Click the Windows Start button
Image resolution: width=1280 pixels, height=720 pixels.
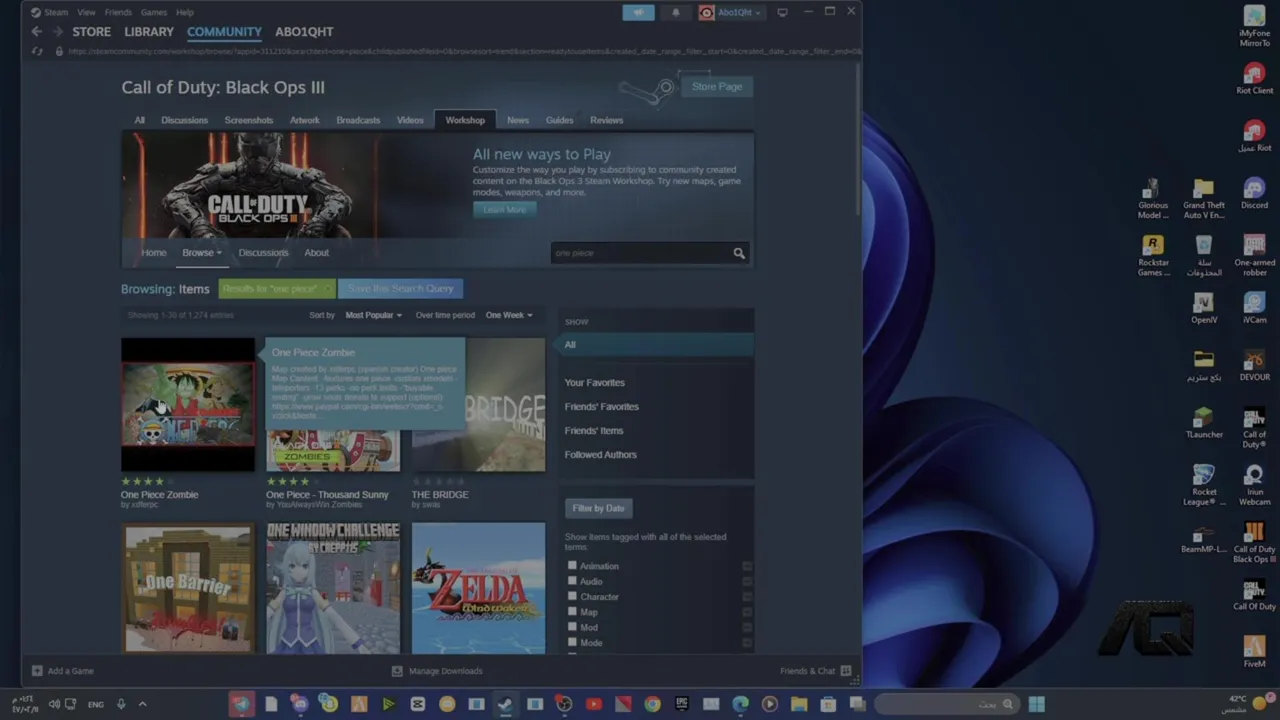(x=1036, y=704)
